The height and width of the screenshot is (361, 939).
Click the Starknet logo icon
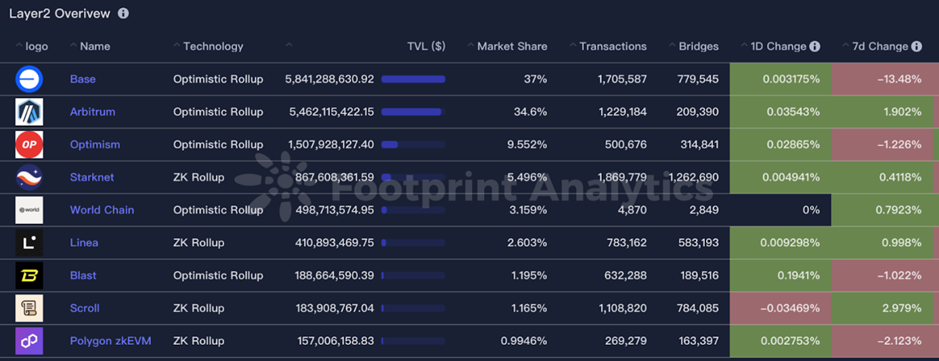[29, 177]
